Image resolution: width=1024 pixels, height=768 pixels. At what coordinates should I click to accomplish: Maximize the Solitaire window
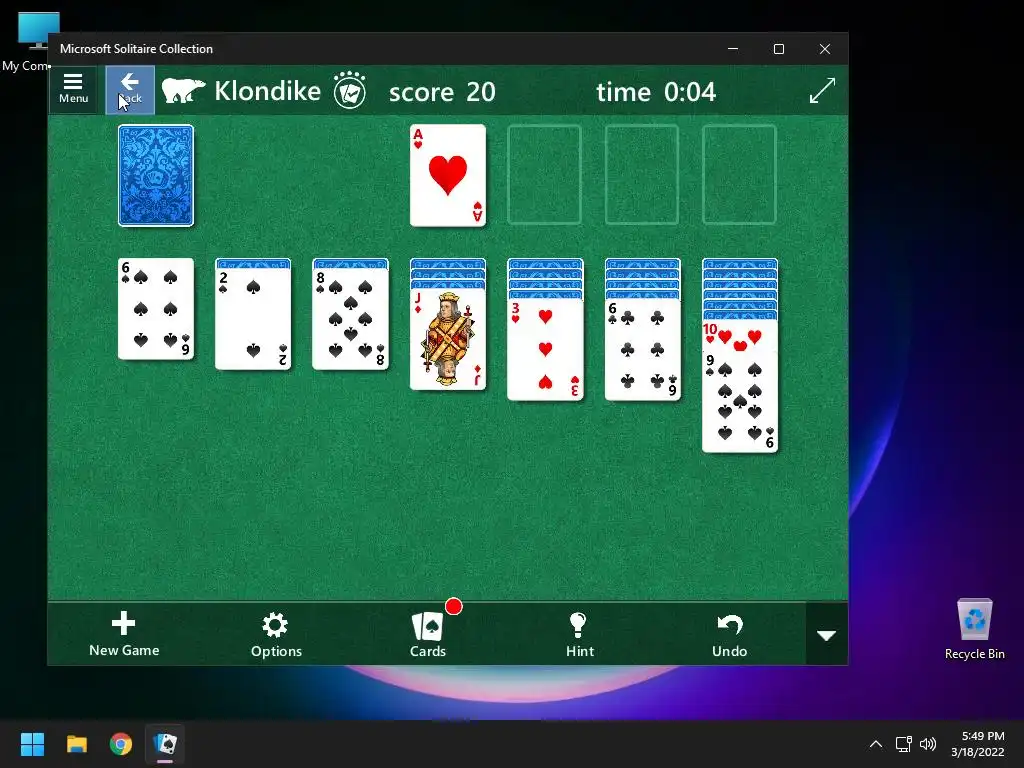pos(778,49)
